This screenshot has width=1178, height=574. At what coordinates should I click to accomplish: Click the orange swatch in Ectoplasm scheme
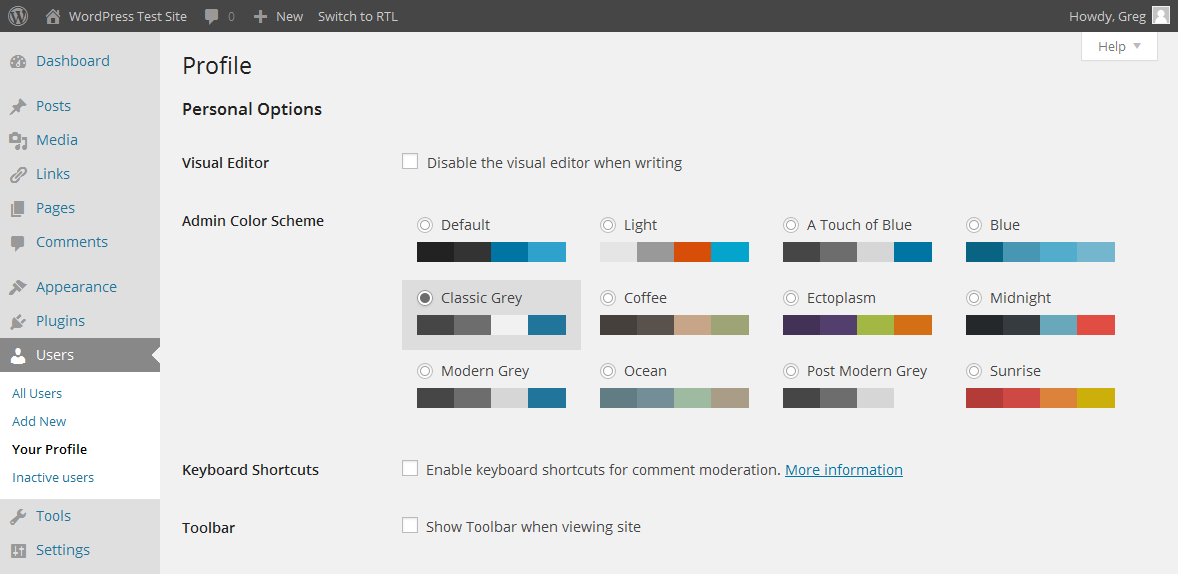[x=913, y=325]
